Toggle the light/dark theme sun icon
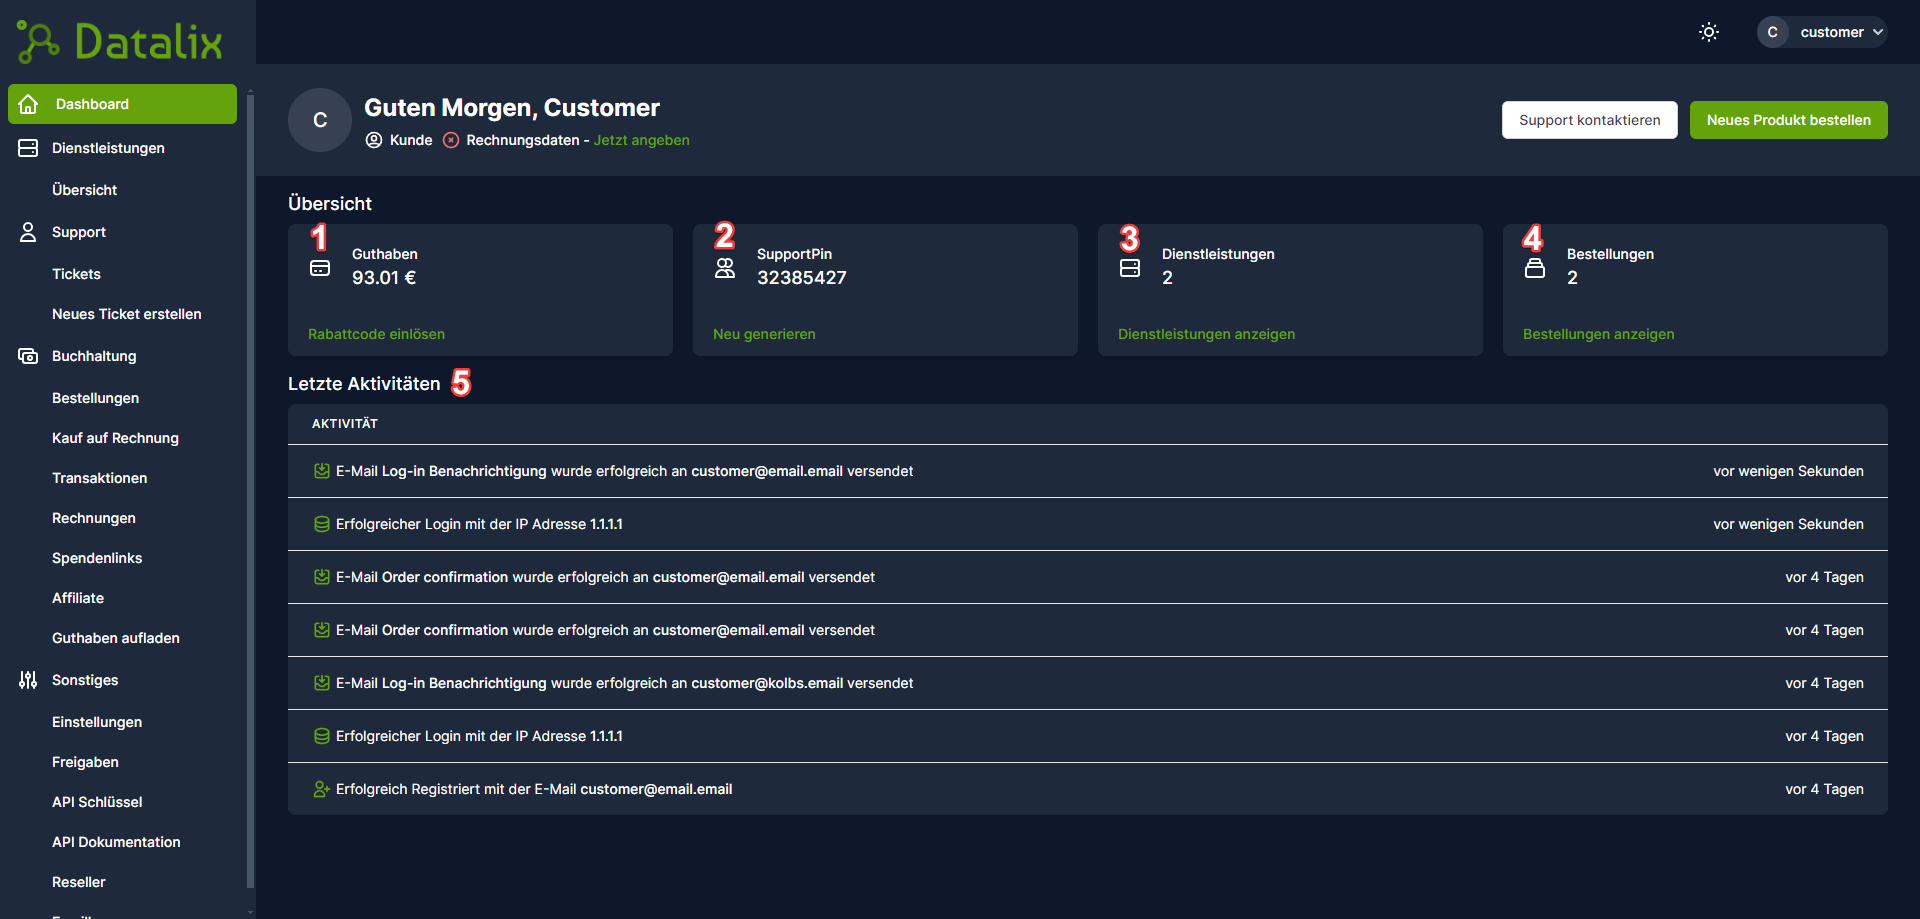Viewport: 1920px width, 919px height. click(1709, 32)
